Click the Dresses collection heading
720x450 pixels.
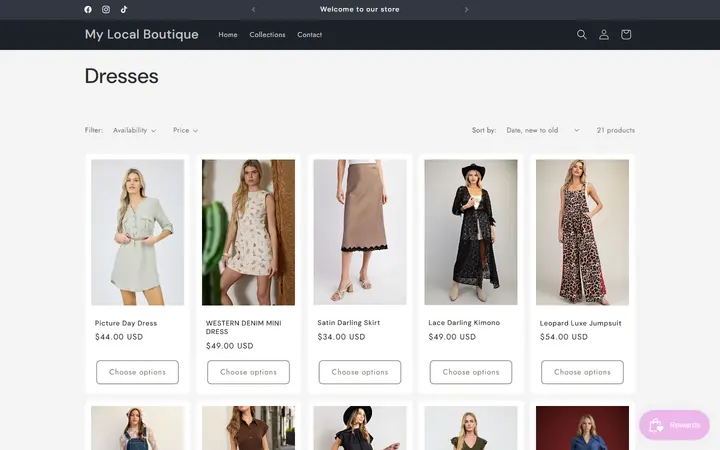point(122,76)
